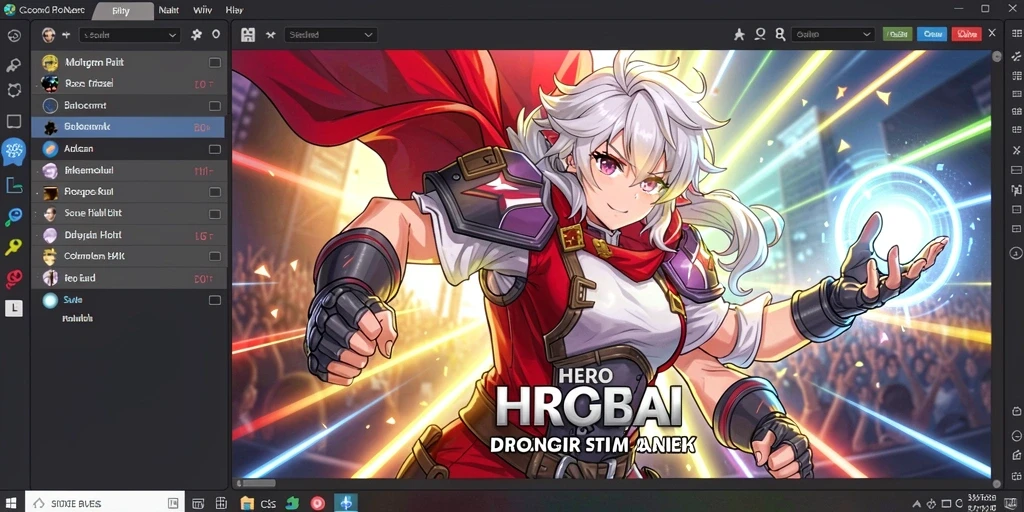
Task: Toggle the checkbox on the Adean row
Action: pyautogui.click(x=214, y=150)
